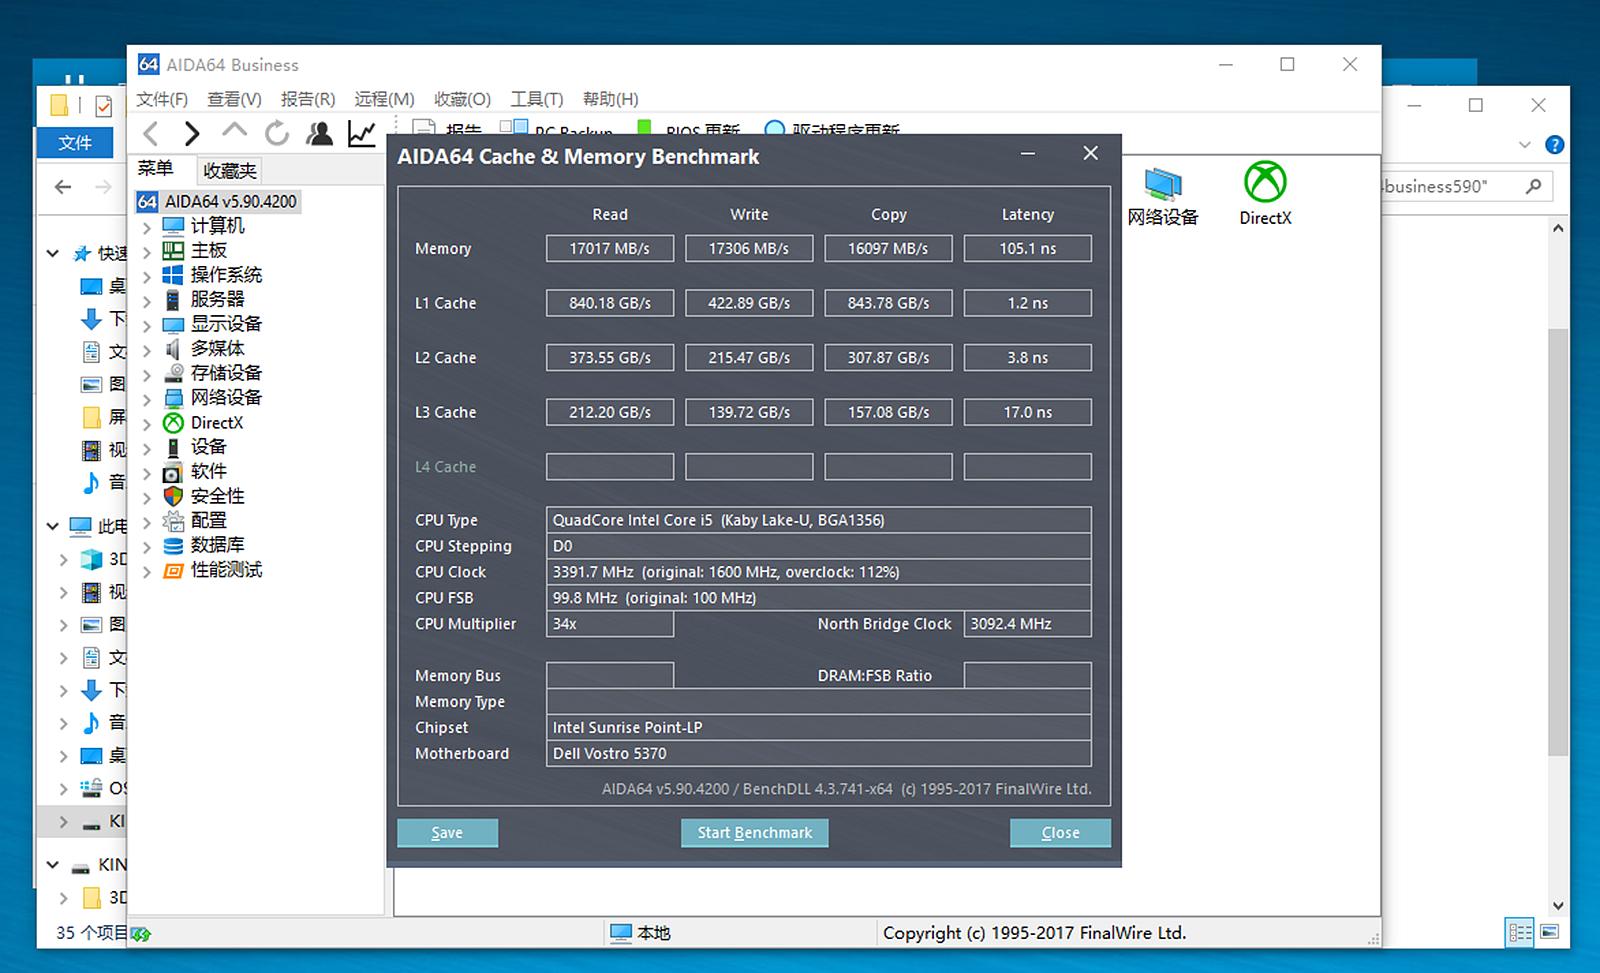Expand the 显示设备 tree node

147,325
